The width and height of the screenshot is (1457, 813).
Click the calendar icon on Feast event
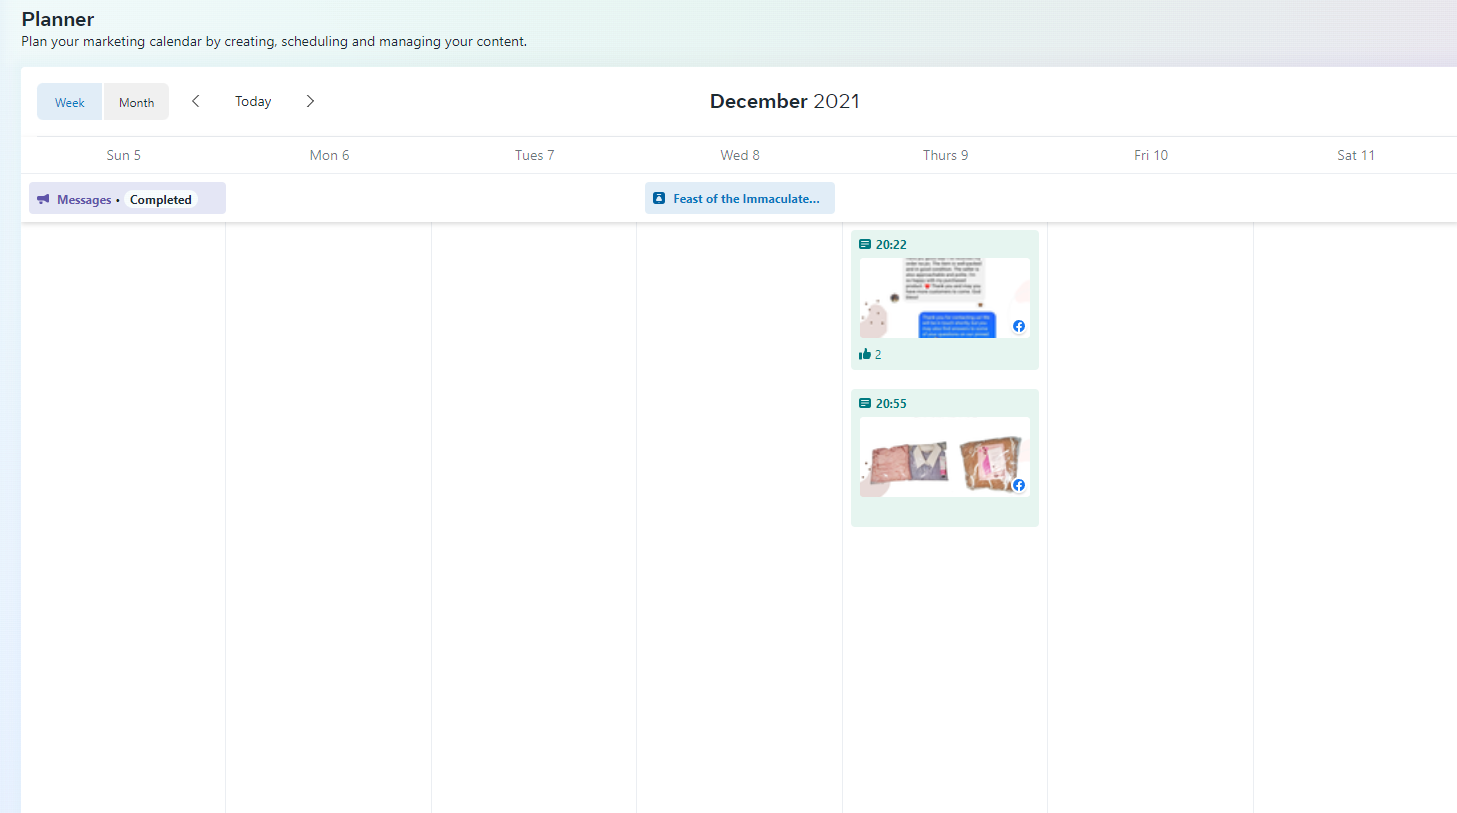(659, 198)
